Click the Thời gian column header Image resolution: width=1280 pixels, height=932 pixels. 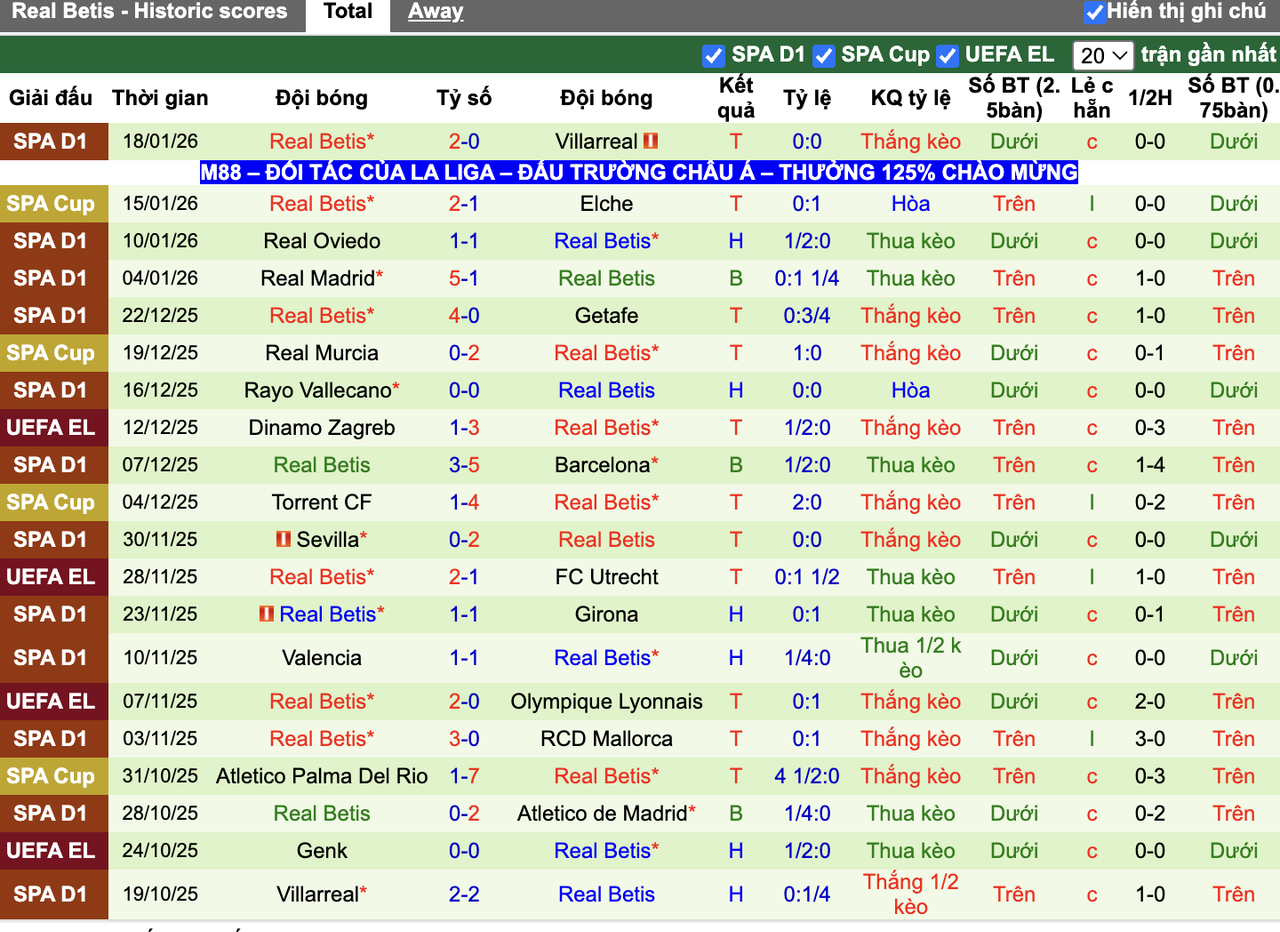click(x=160, y=98)
